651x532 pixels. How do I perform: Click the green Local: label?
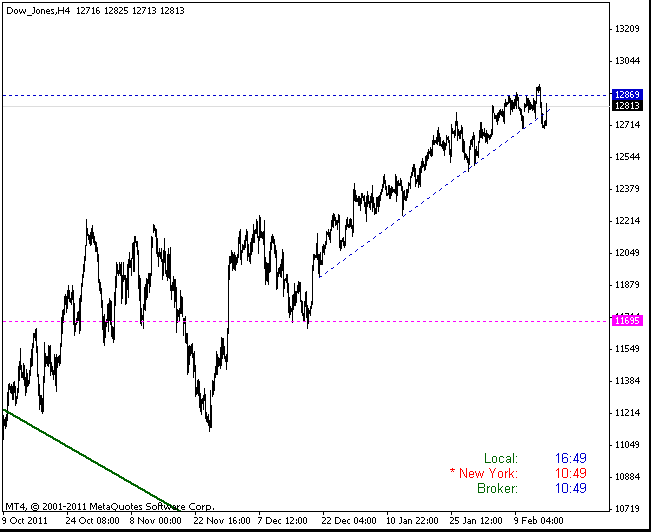[501, 458]
